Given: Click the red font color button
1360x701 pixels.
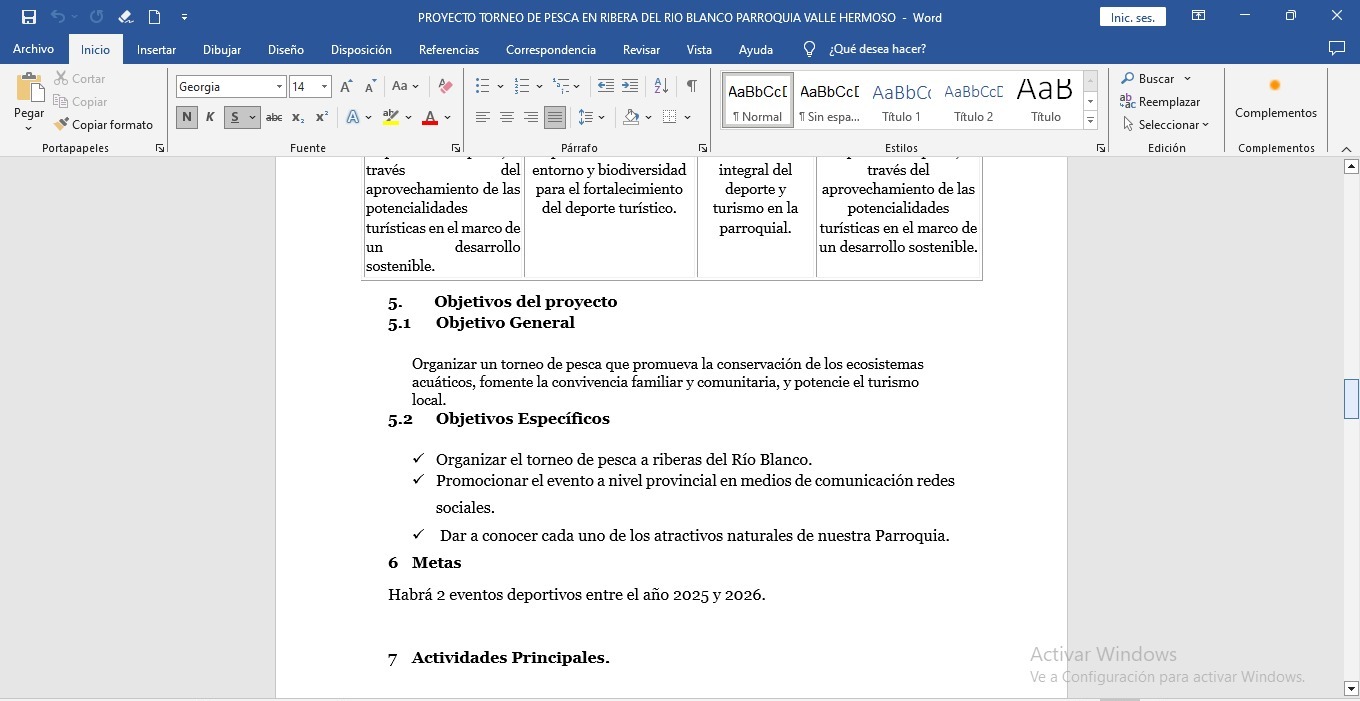Looking at the screenshot, I should click(x=430, y=118).
